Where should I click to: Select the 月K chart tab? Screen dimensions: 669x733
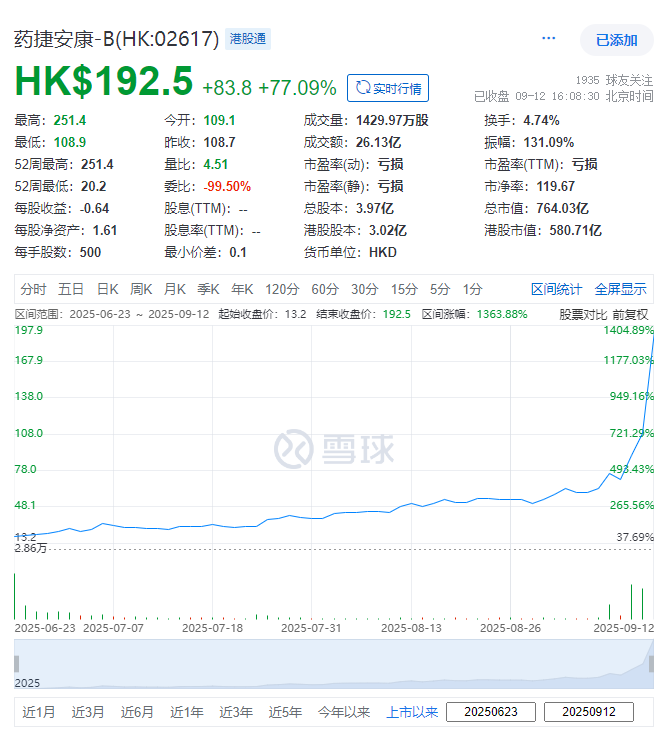pos(175,289)
